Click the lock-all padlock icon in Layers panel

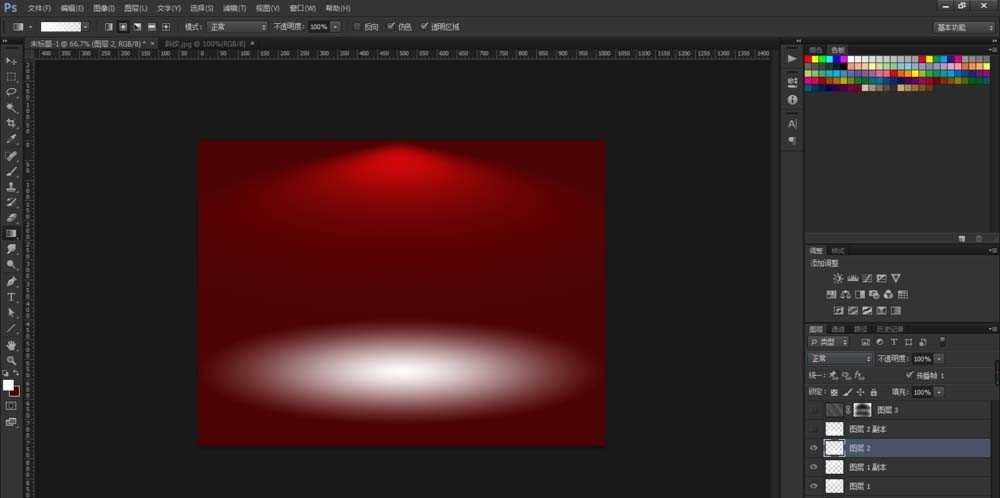tap(874, 392)
